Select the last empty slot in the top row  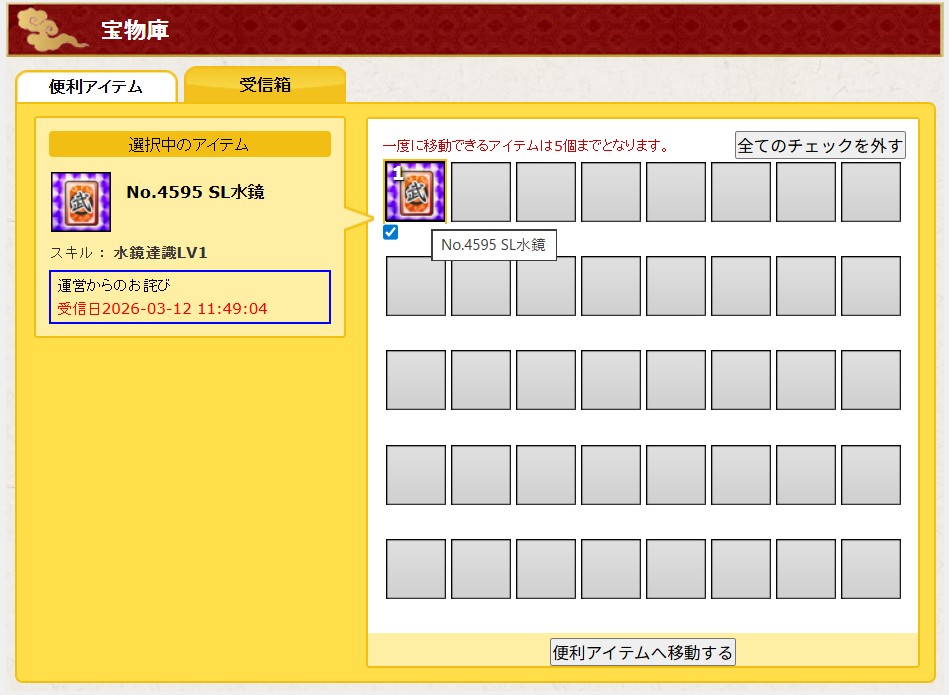coord(870,192)
